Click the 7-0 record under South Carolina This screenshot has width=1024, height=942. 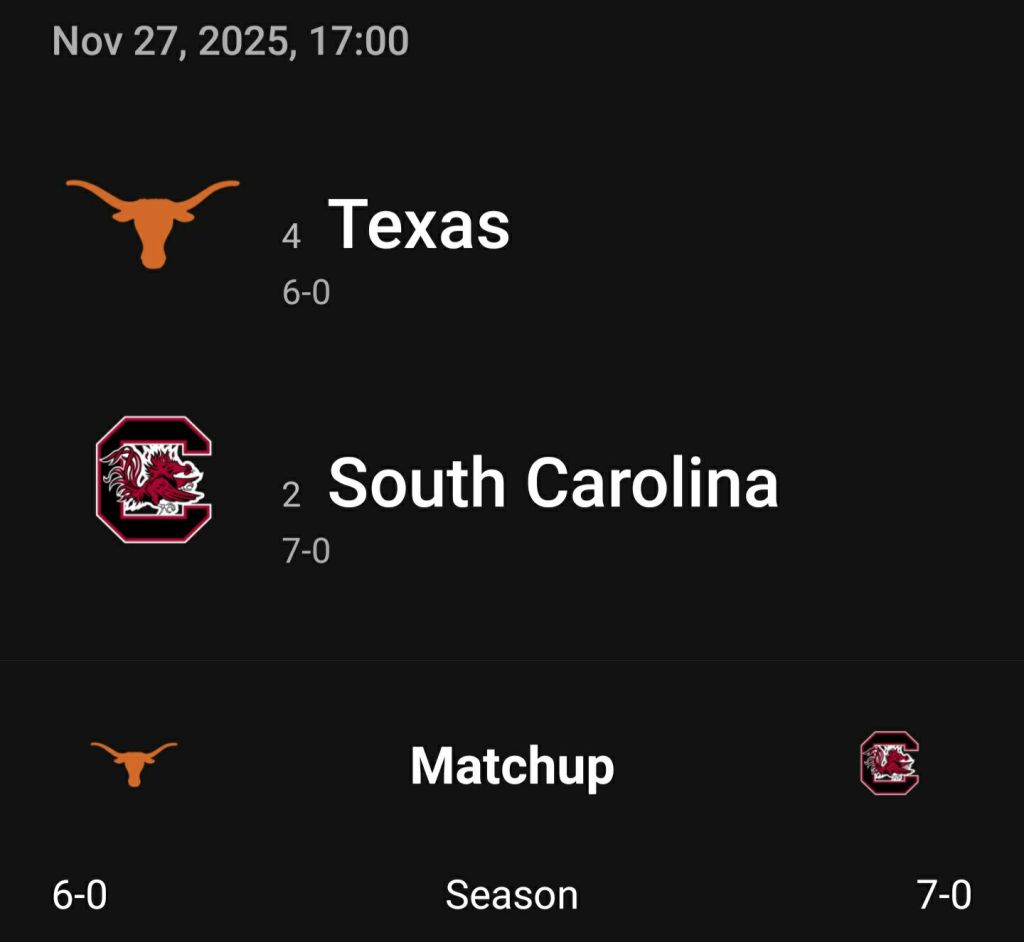[306, 551]
